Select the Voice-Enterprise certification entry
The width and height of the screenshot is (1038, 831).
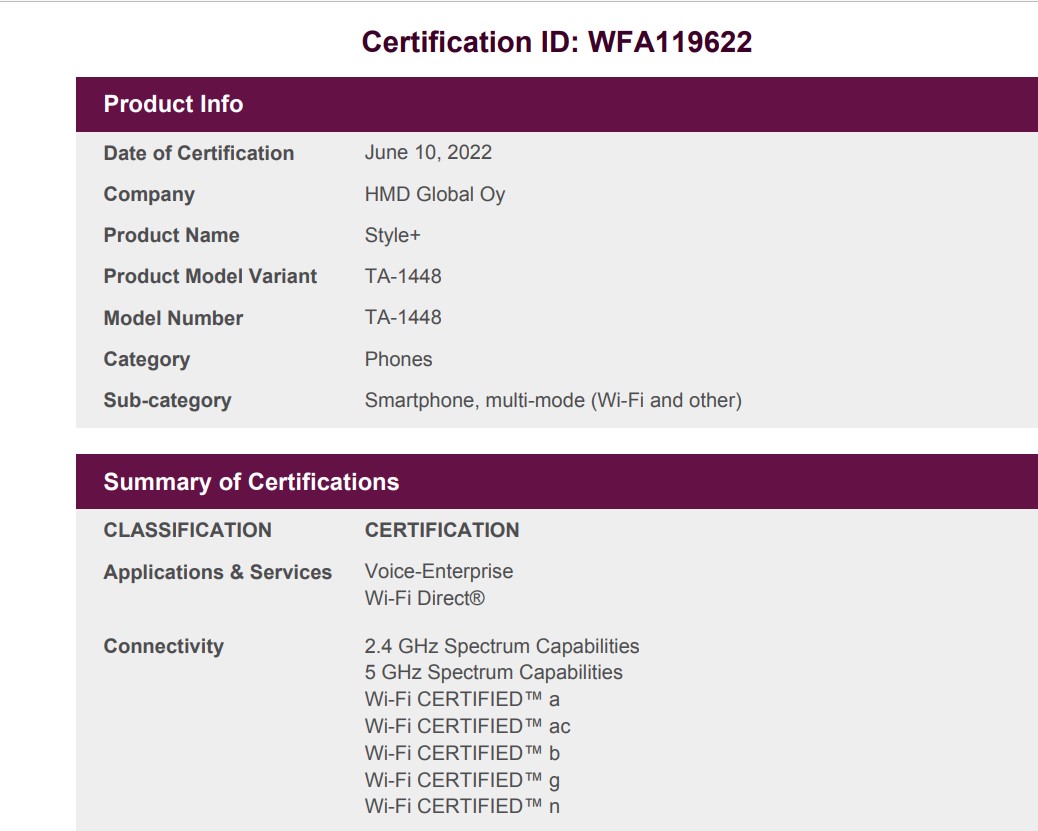coord(439,571)
